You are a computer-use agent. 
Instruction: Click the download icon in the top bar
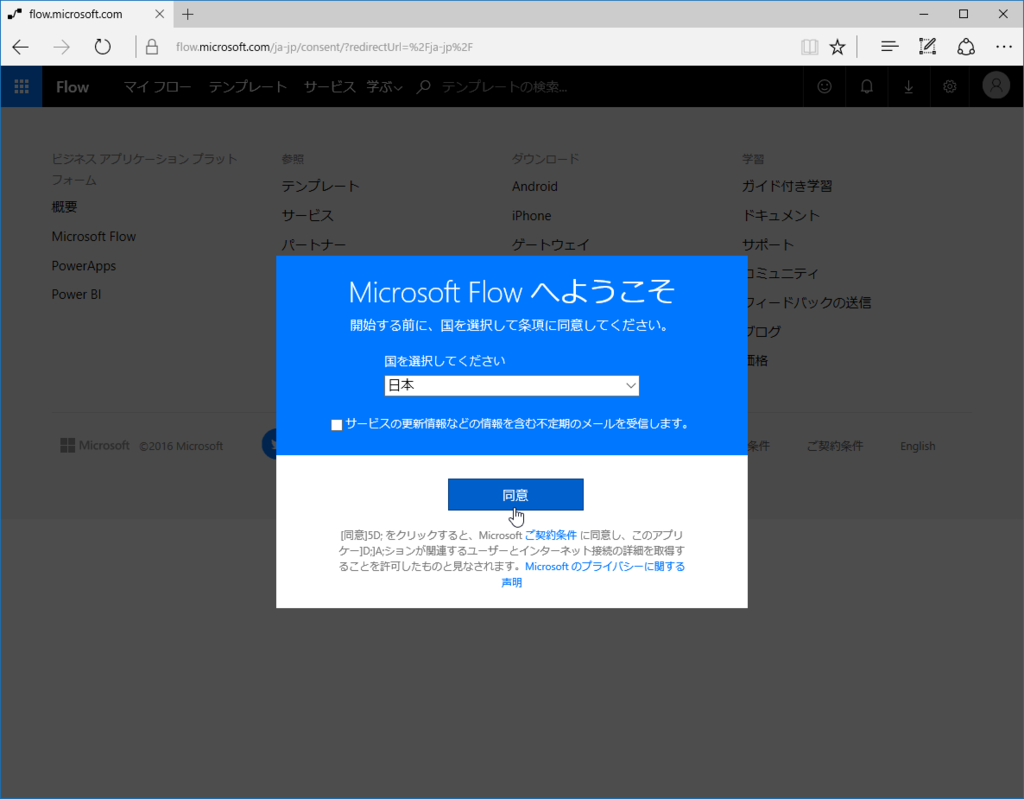pyautogui.click(x=908, y=87)
